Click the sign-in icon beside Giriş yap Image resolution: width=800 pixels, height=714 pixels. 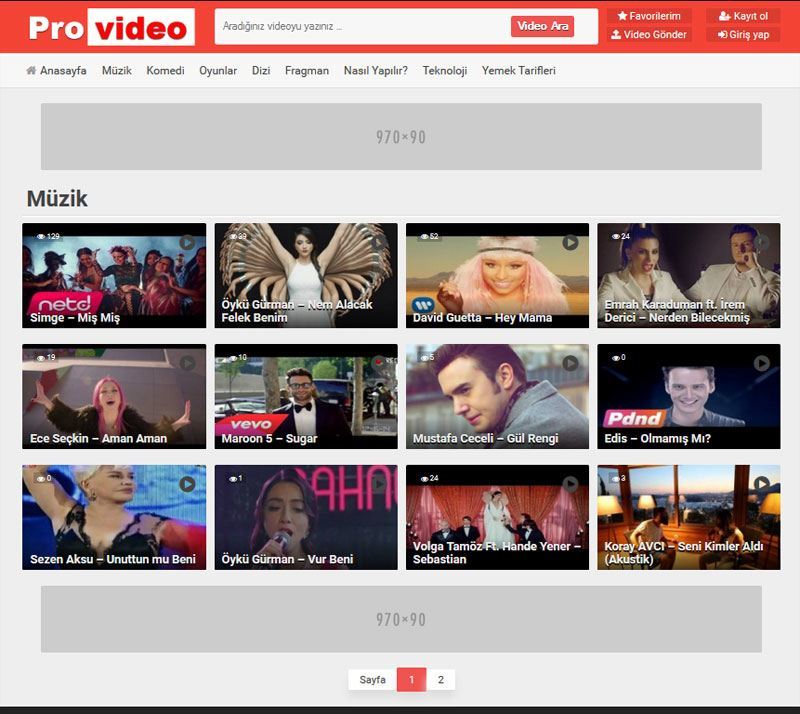[x=722, y=35]
